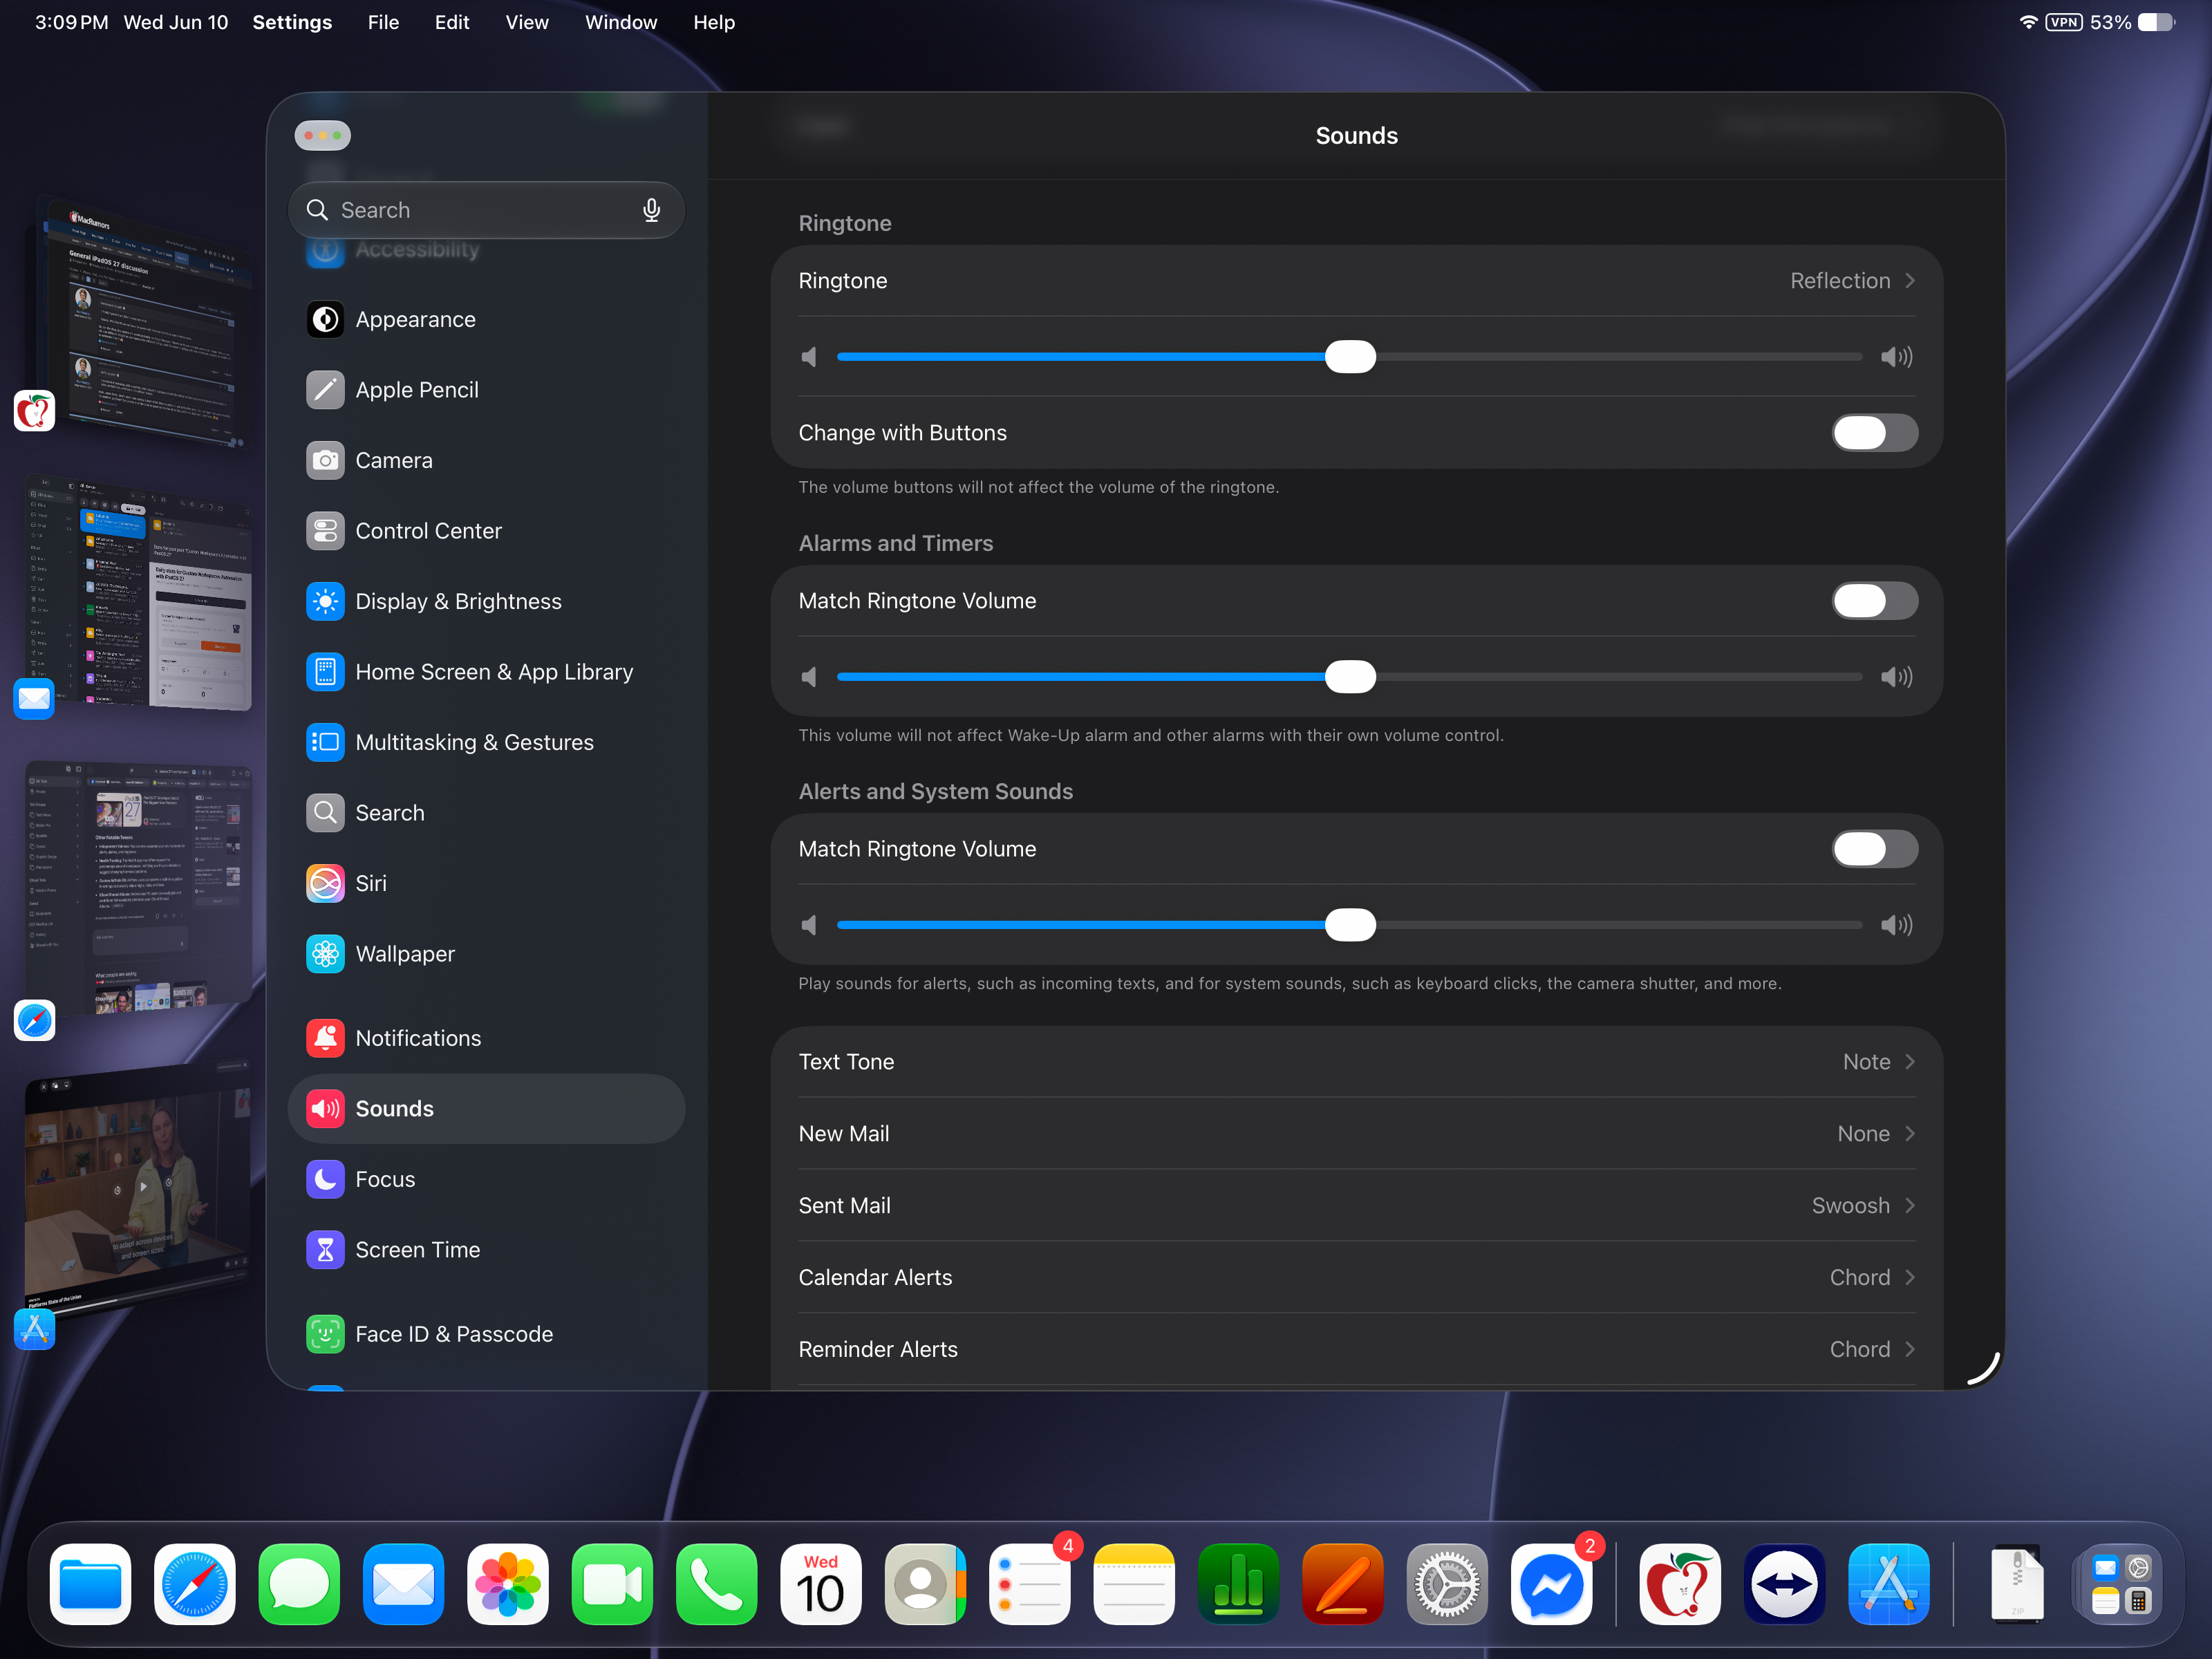2212x1659 pixels.
Task: Open Contacts app in the dock
Action: point(925,1584)
